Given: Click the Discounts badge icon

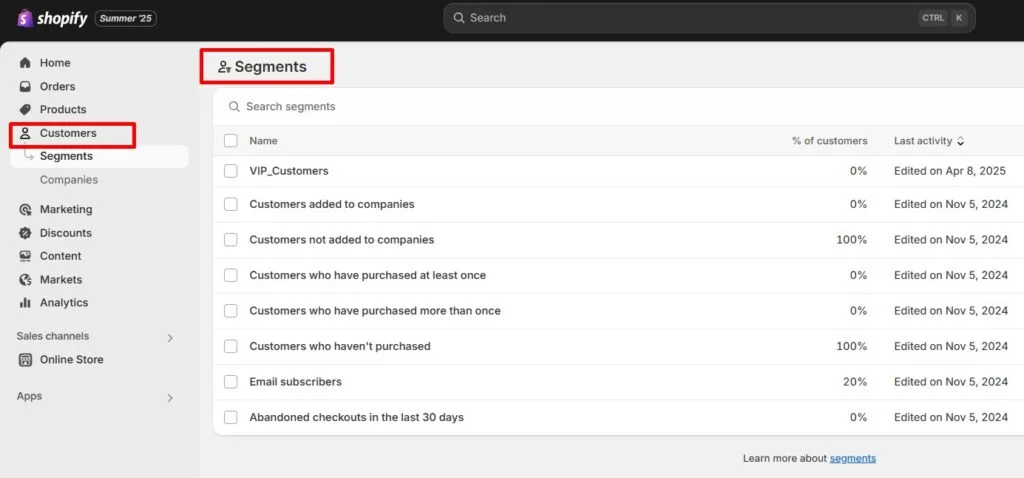Looking at the screenshot, I should (25, 233).
